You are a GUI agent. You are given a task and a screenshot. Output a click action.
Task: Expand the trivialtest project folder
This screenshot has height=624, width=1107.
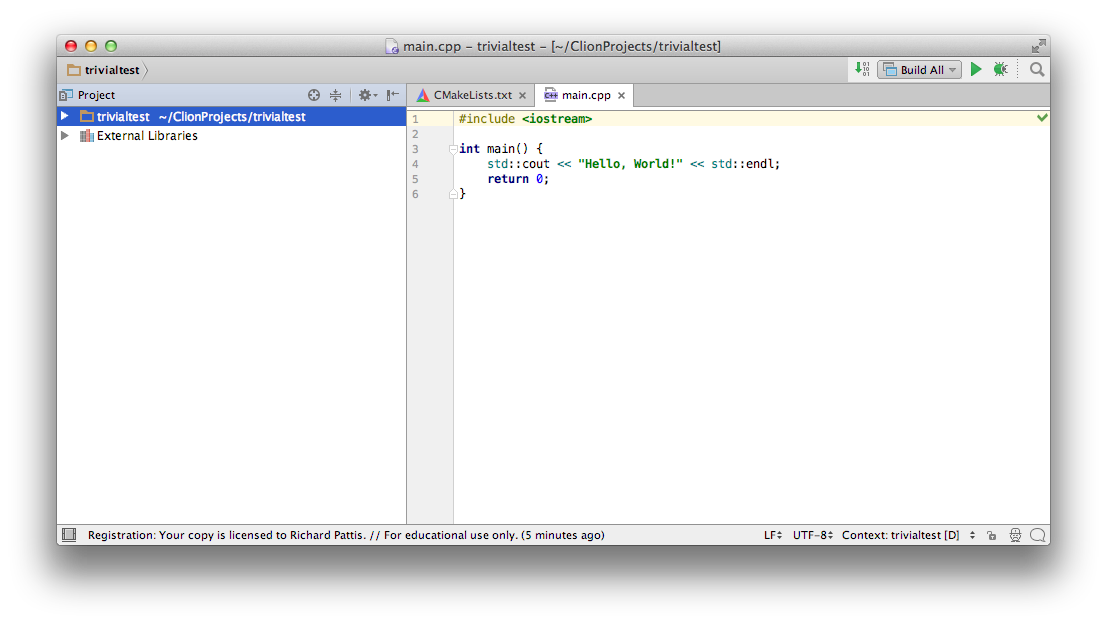(64, 116)
